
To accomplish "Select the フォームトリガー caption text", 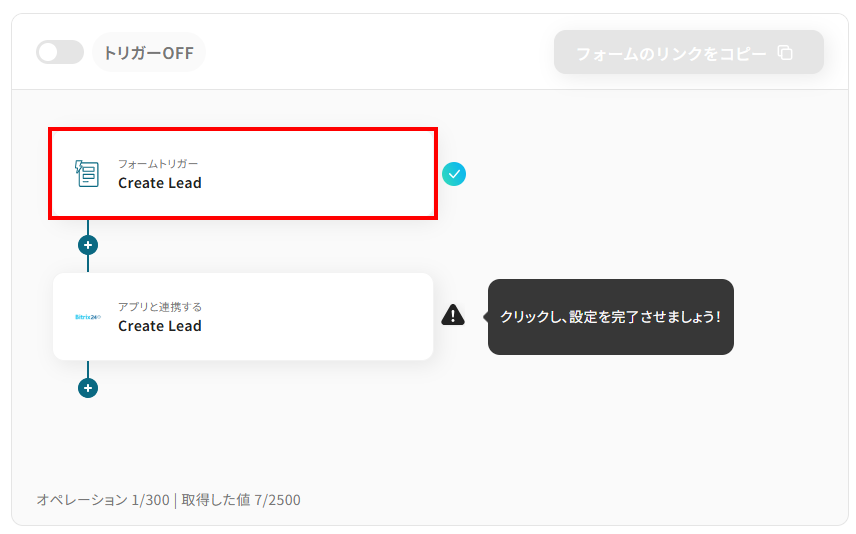I will [x=158, y=164].
